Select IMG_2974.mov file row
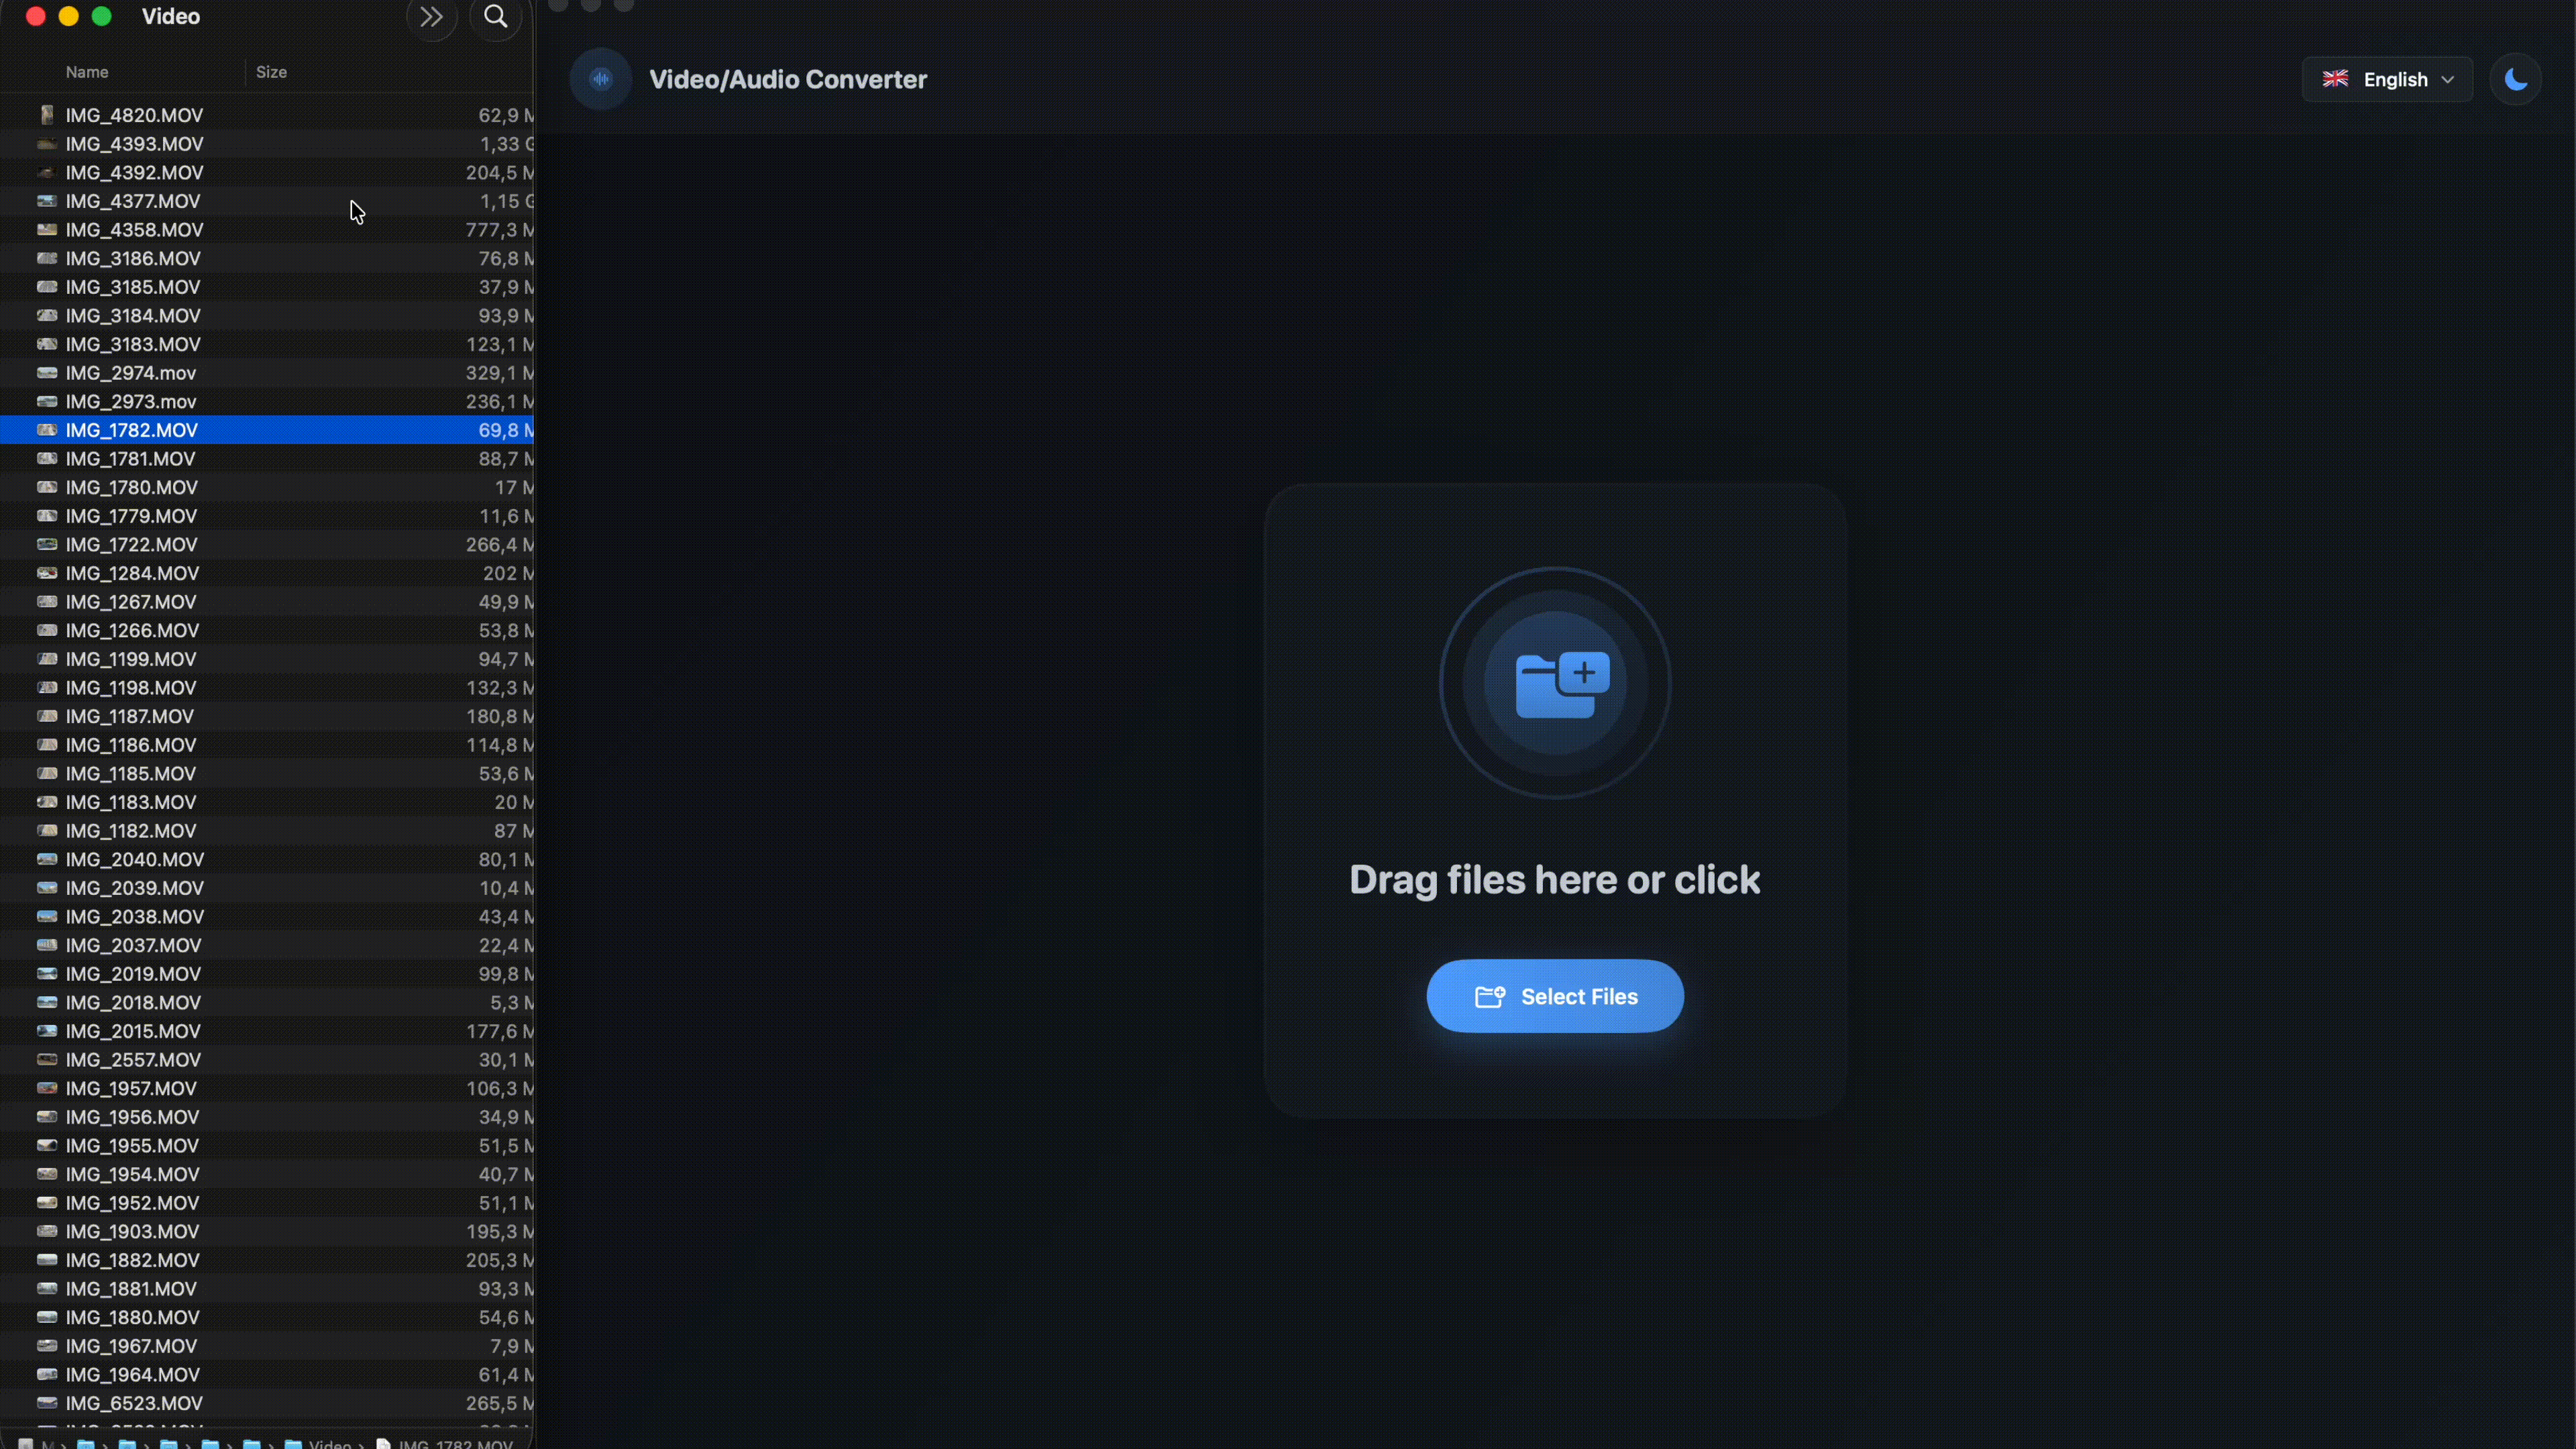Viewport: 2576px width, 1449px height. click(x=131, y=373)
